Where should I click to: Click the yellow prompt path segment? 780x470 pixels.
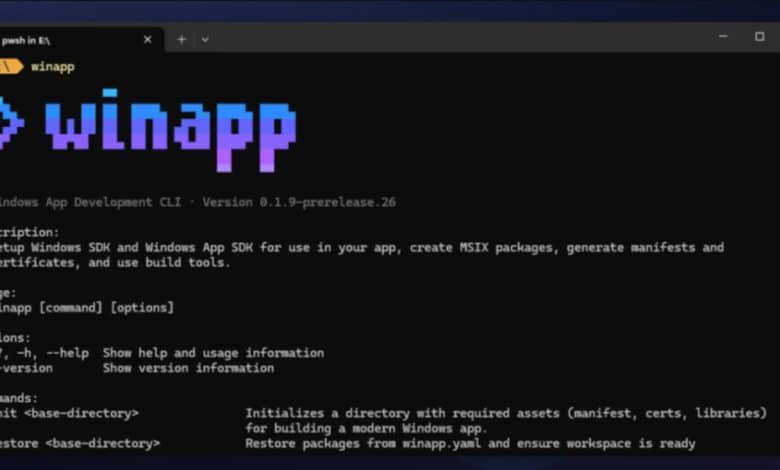coord(10,66)
